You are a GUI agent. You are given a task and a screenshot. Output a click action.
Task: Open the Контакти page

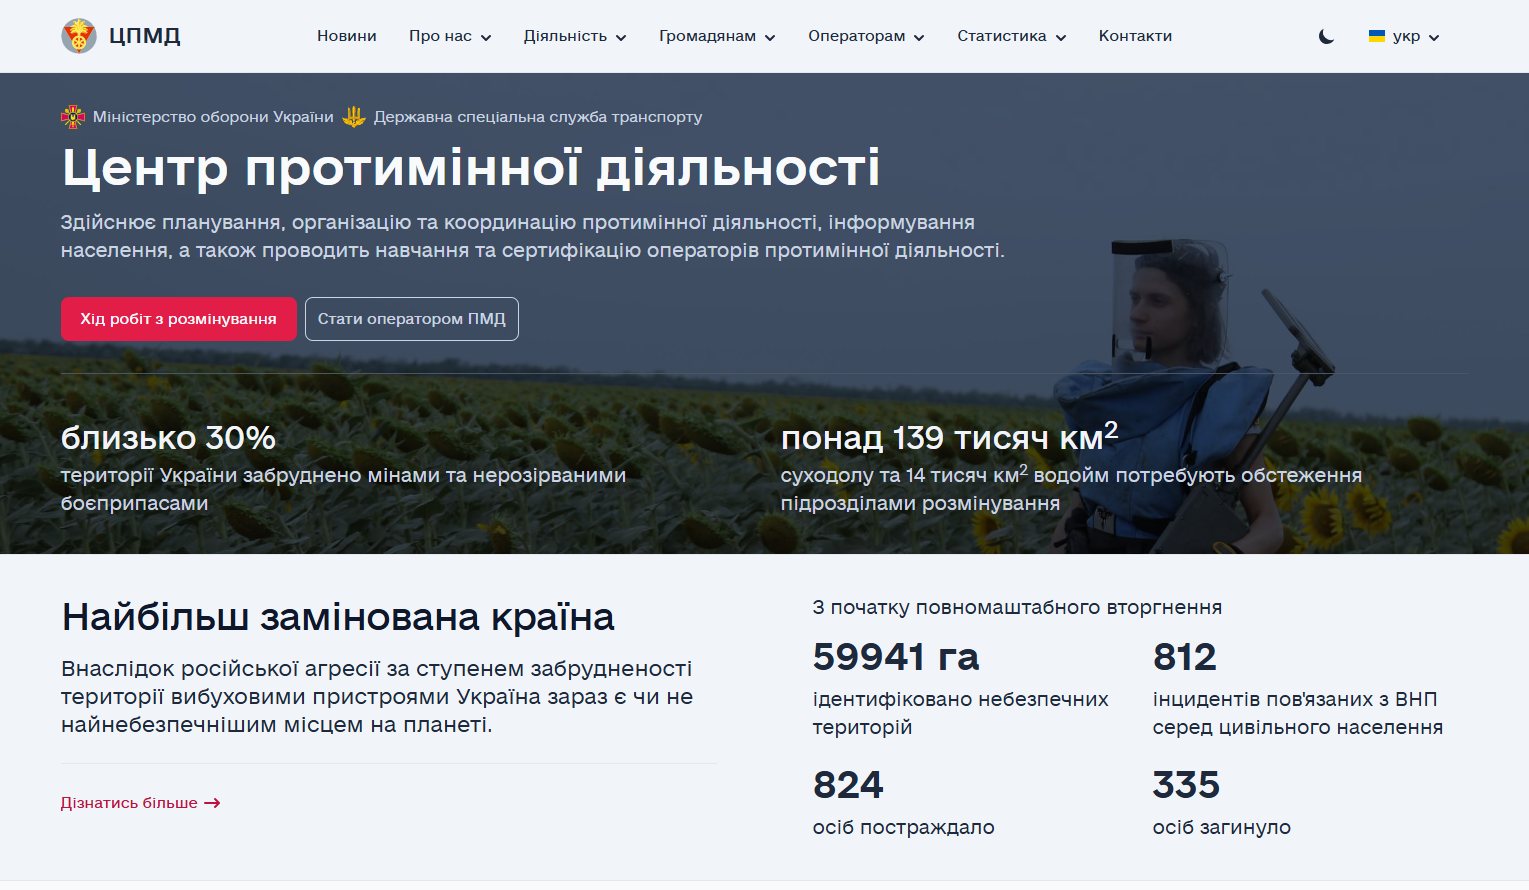[x=1135, y=36]
